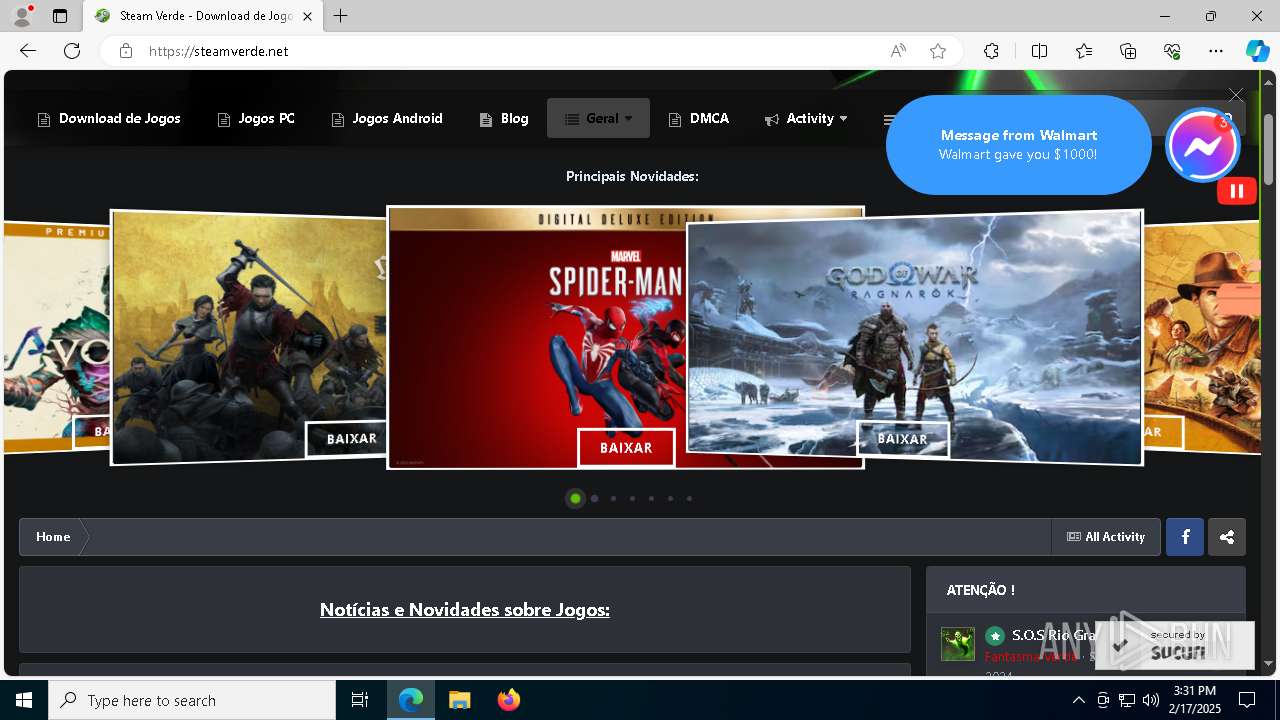The width and height of the screenshot is (1280, 720).
Task: Show hidden system tray icons
Action: [x=1078, y=700]
